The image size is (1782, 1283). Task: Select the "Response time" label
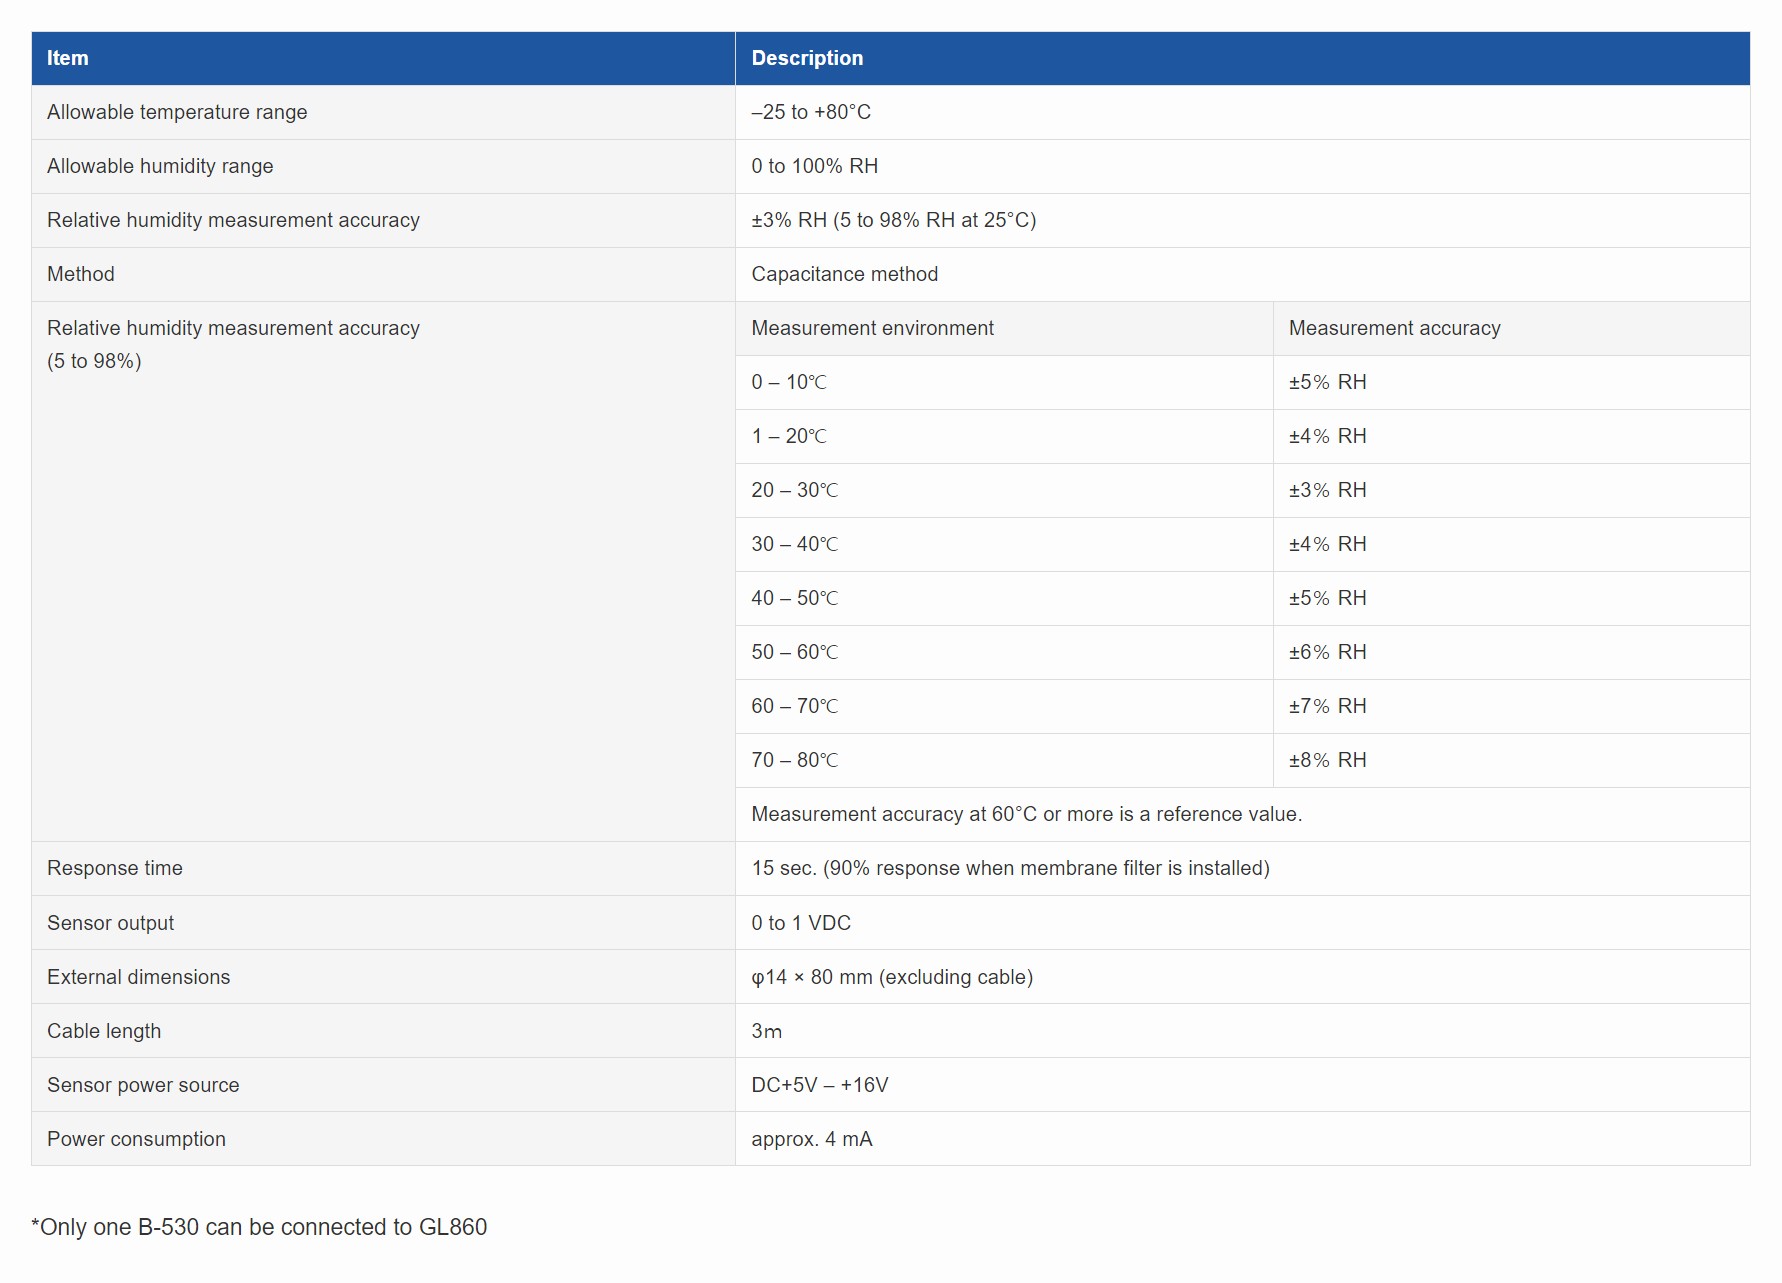115,868
